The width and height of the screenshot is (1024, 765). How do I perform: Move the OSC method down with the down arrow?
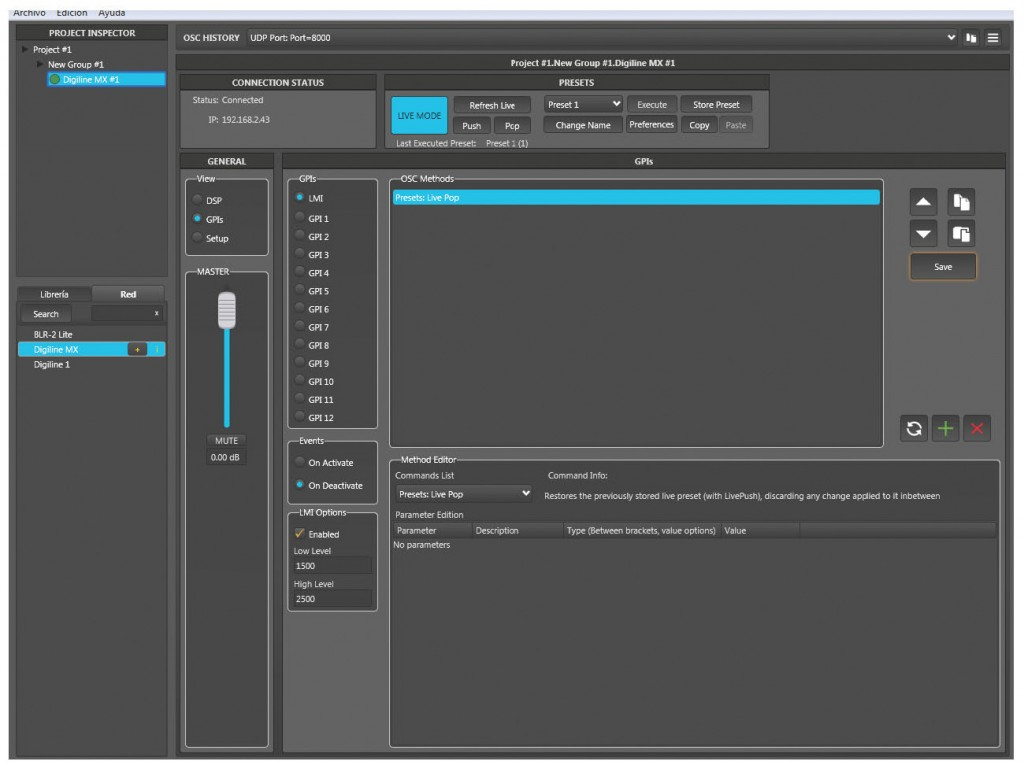pos(924,234)
